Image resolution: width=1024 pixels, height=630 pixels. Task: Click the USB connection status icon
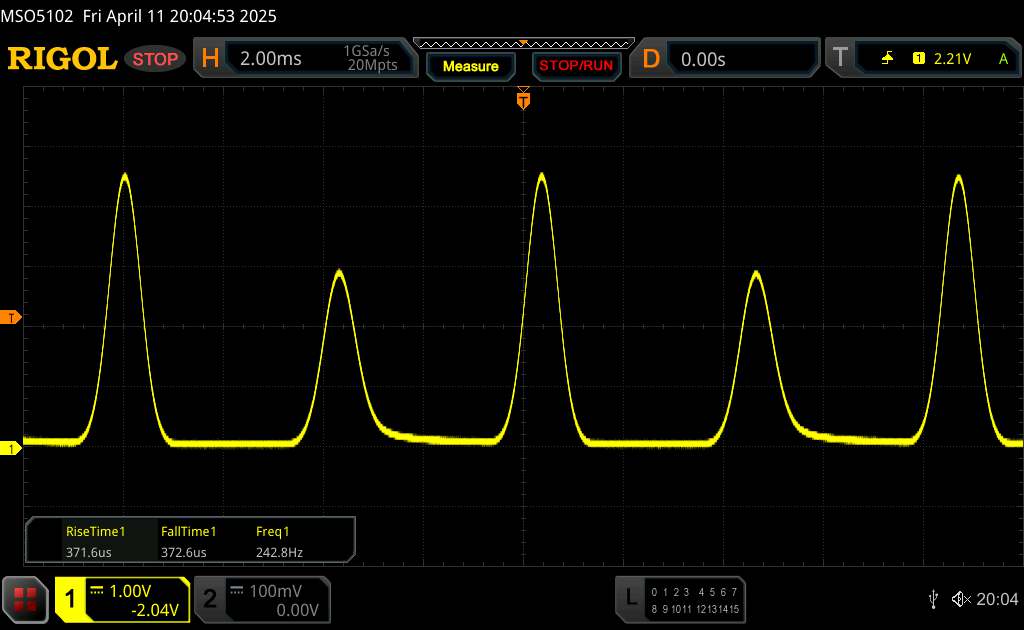coord(933,598)
